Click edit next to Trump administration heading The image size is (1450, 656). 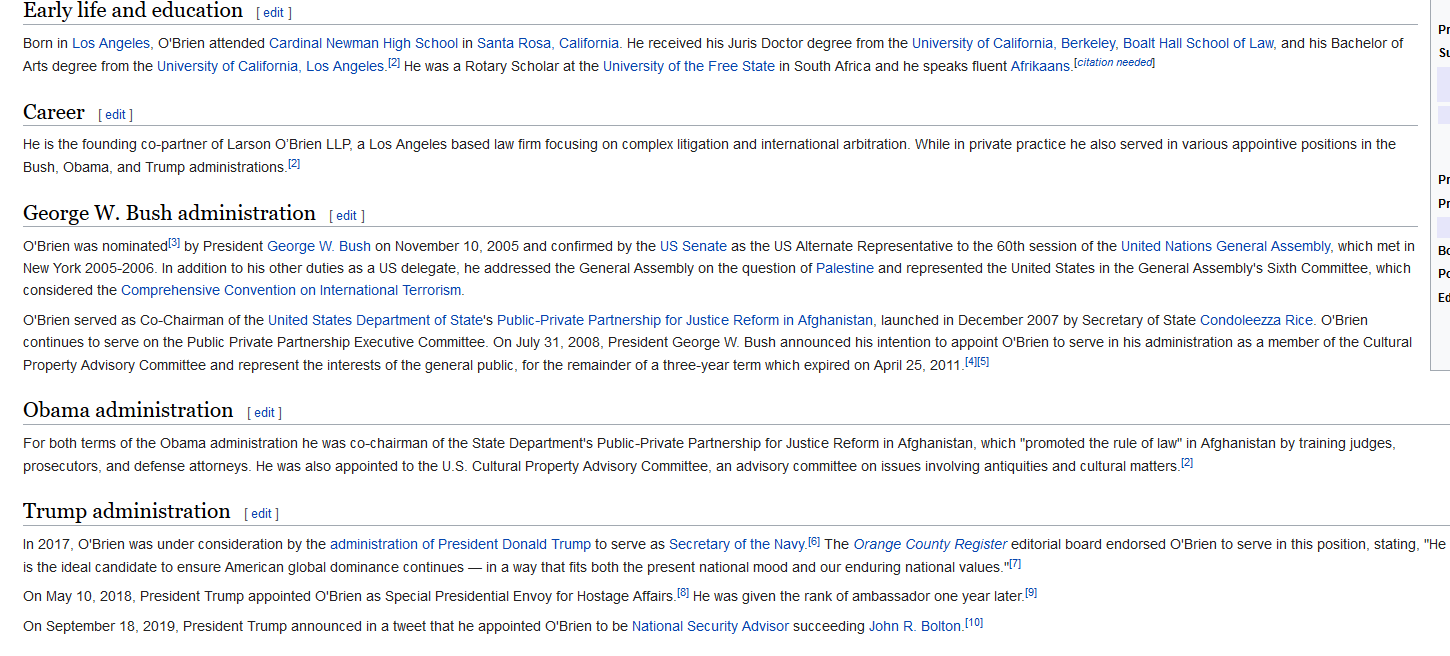261,513
